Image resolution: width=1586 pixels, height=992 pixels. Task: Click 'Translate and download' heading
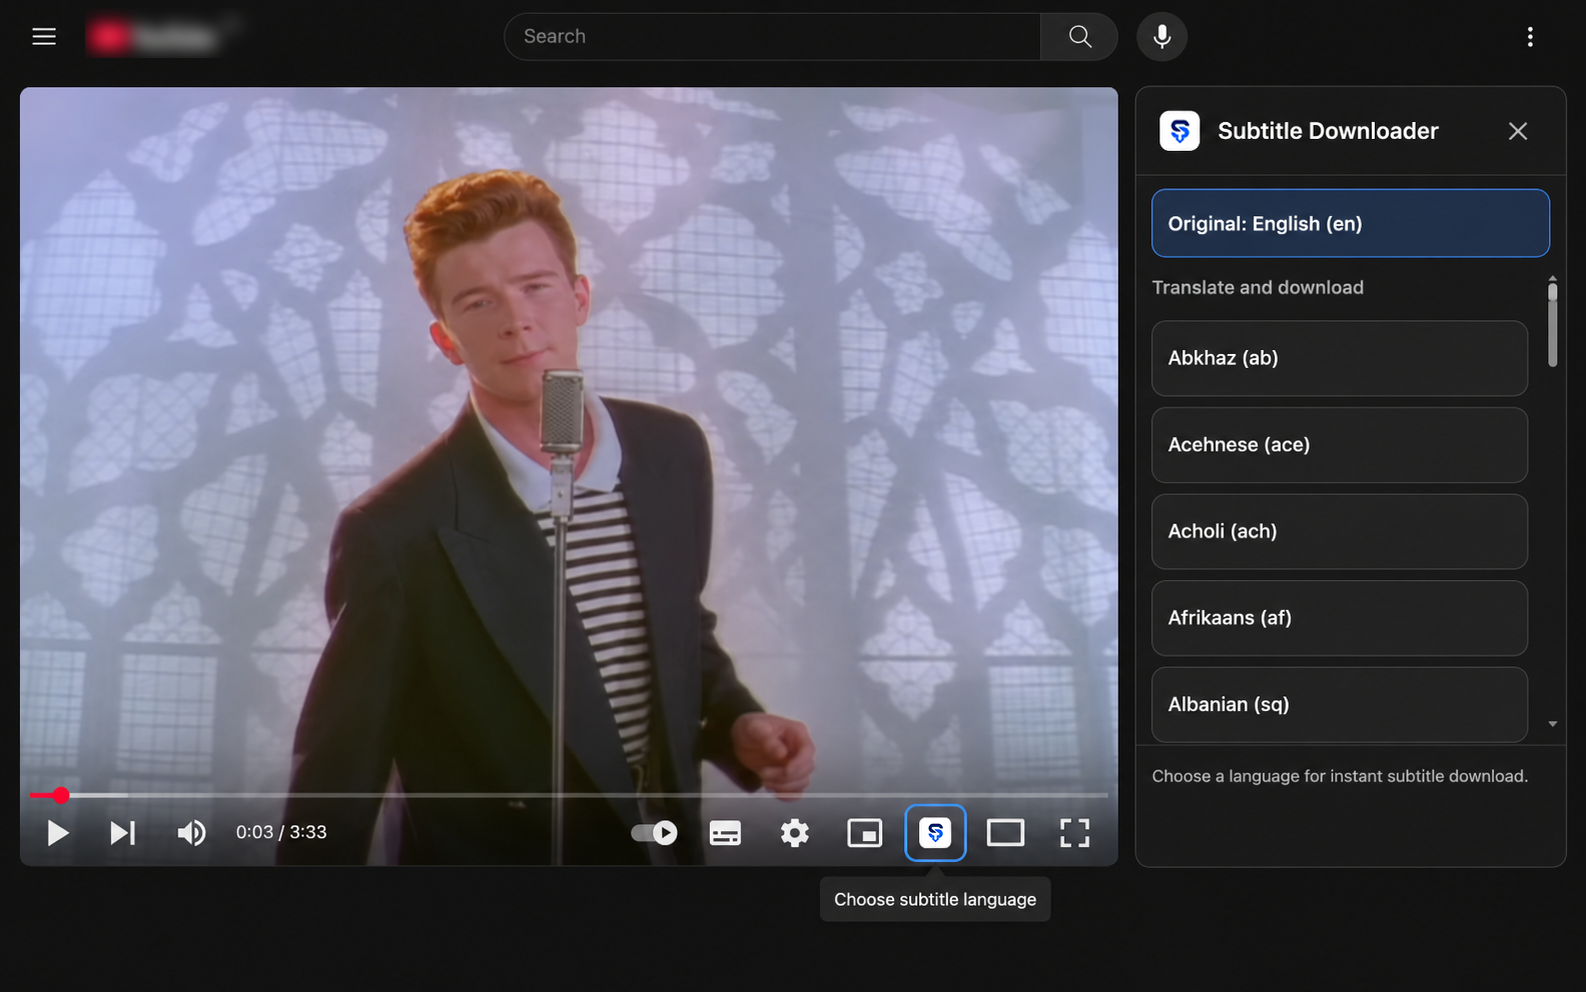click(x=1258, y=287)
